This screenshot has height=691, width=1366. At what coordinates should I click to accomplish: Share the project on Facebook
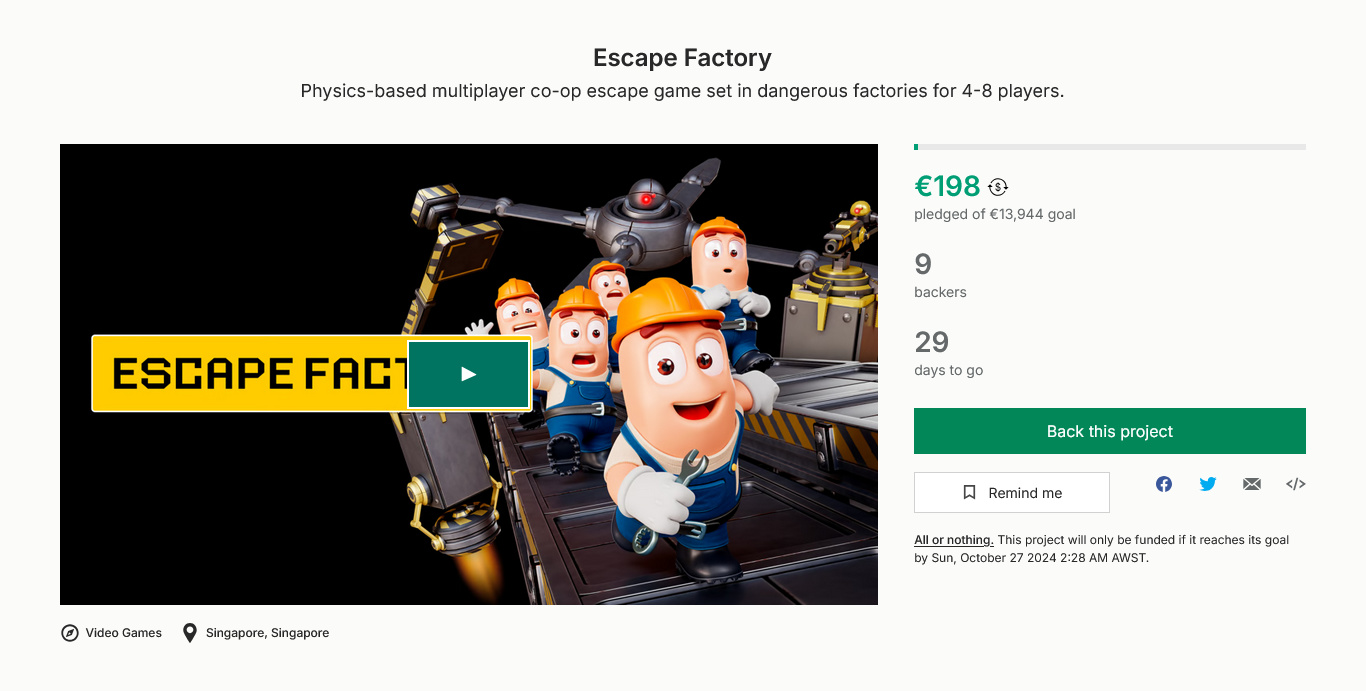click(x=1164, y=484)
